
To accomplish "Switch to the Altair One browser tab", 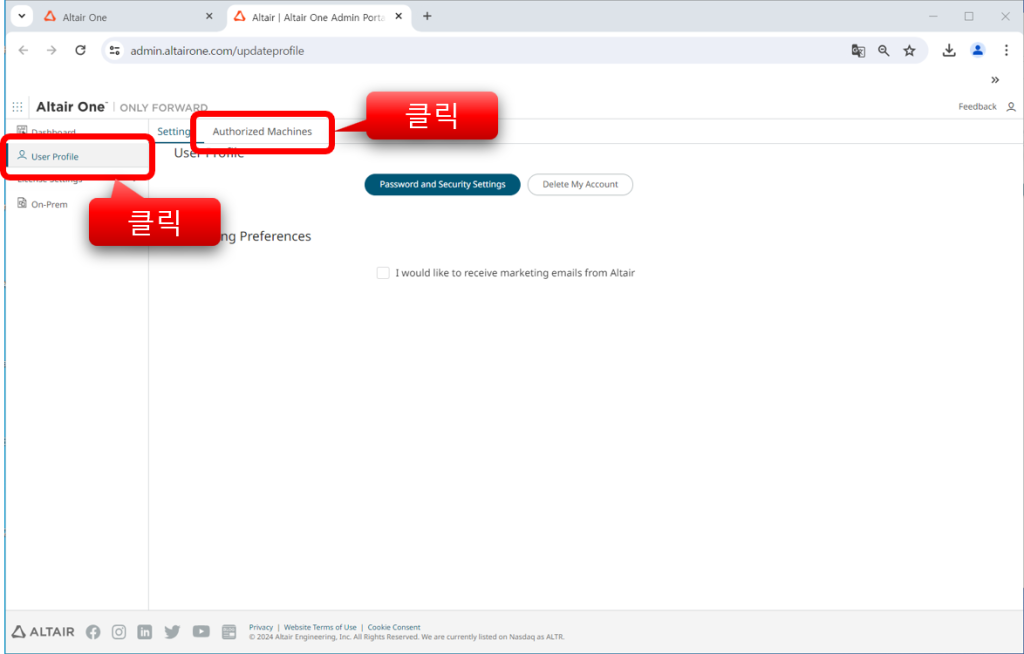I will point(129,17).
